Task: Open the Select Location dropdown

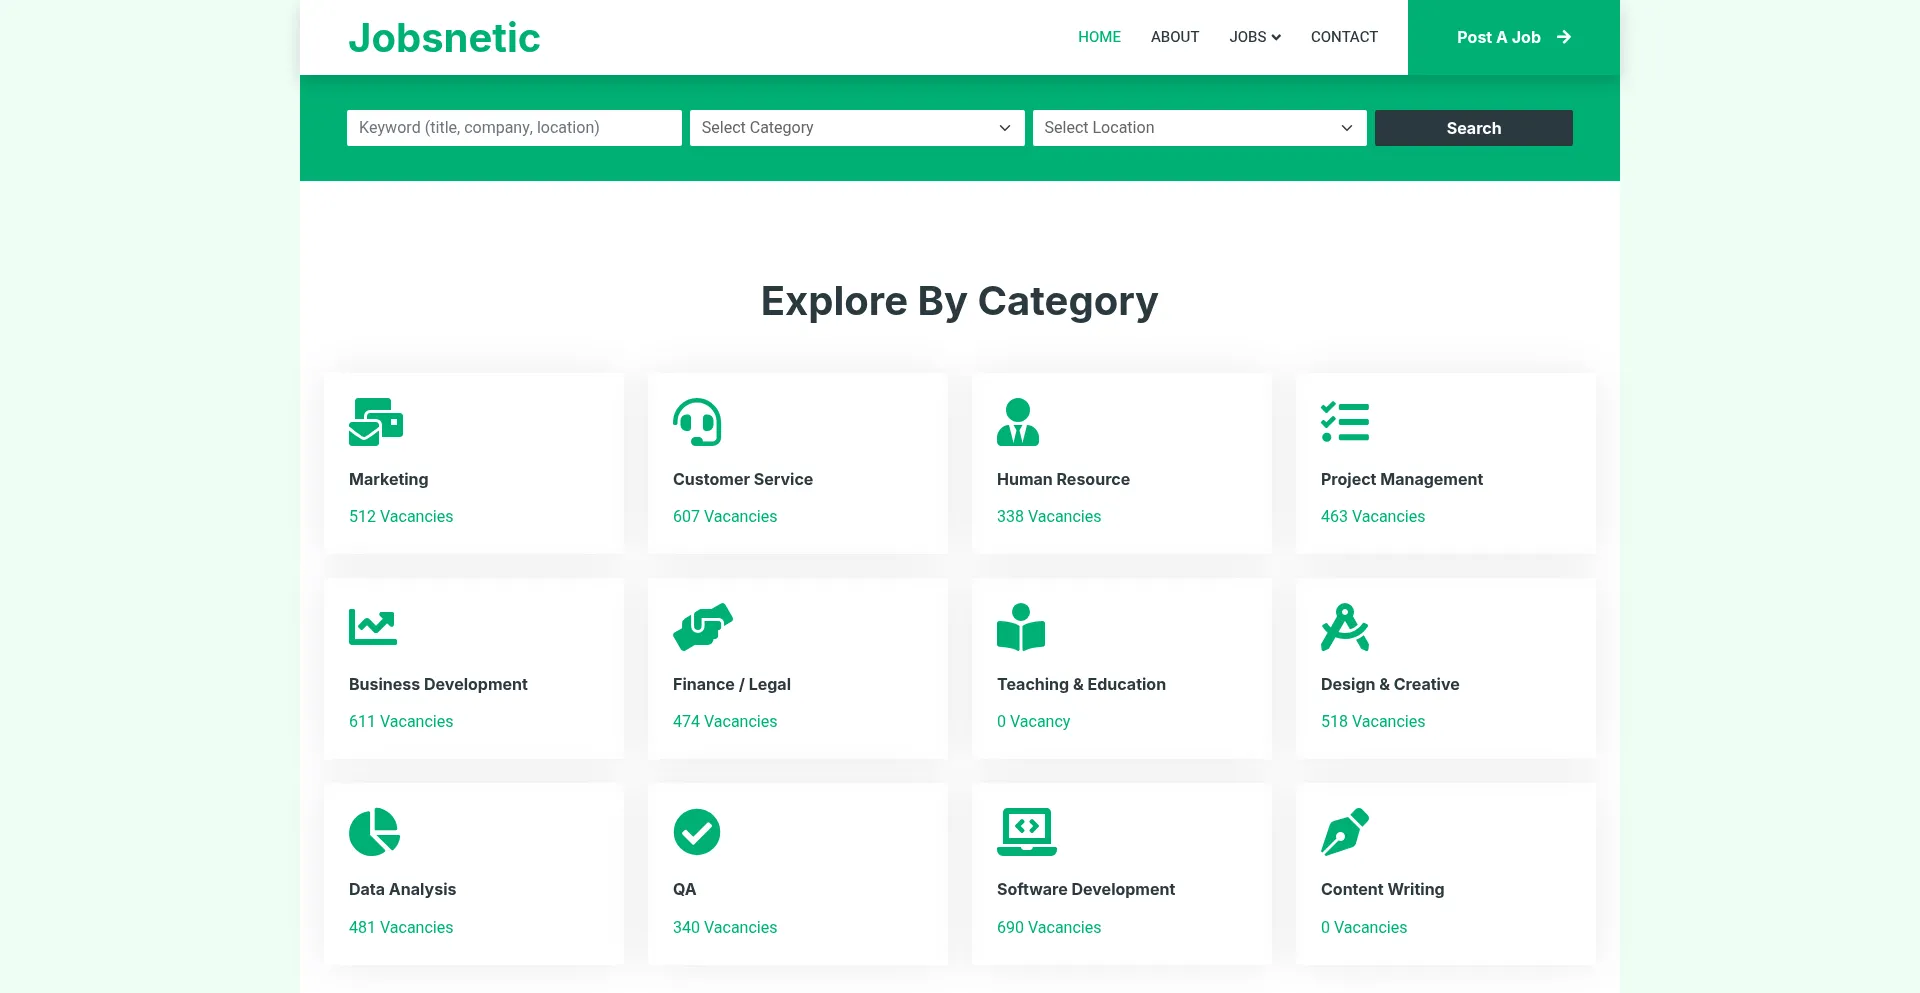Action: click(x=1199, y=128)
